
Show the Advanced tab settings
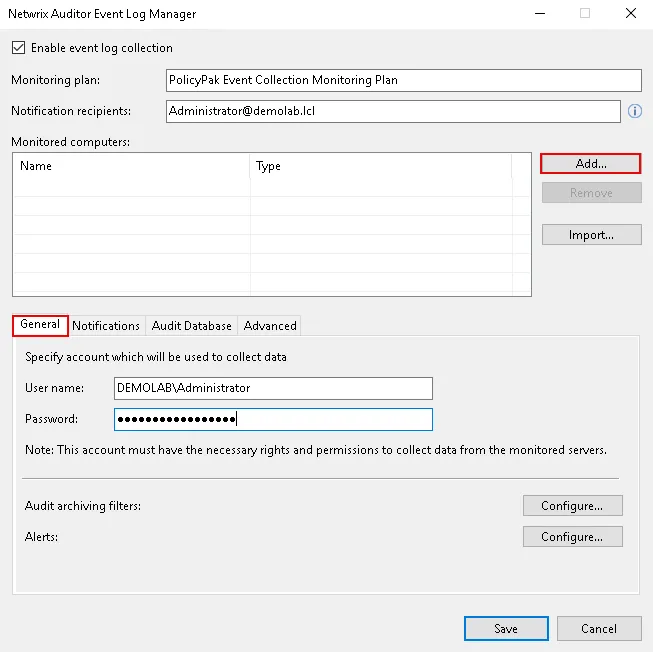[x=270, y=326]
